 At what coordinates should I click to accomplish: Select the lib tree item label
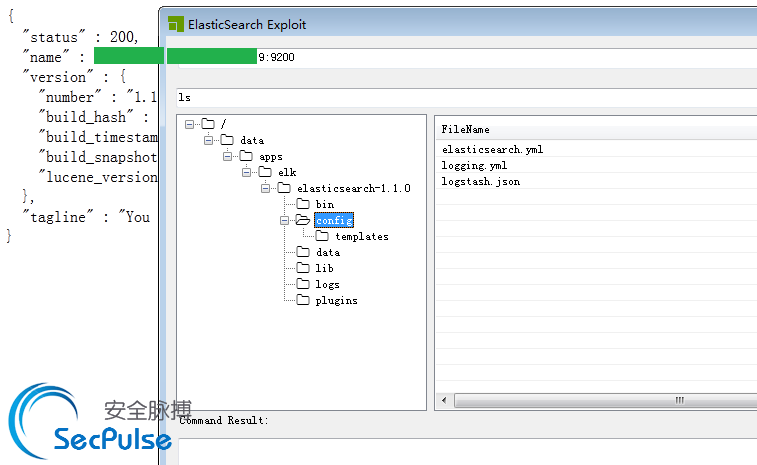point(324,268)
